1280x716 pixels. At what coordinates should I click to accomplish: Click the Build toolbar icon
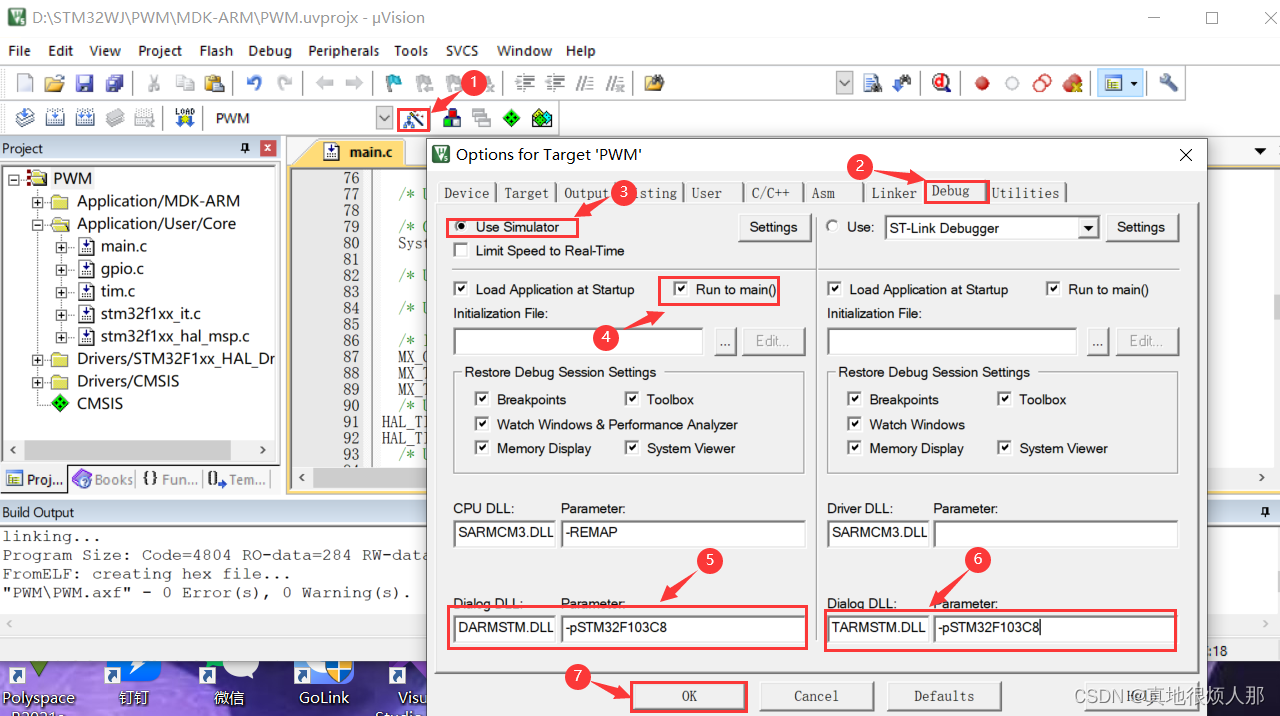[55, 117]
